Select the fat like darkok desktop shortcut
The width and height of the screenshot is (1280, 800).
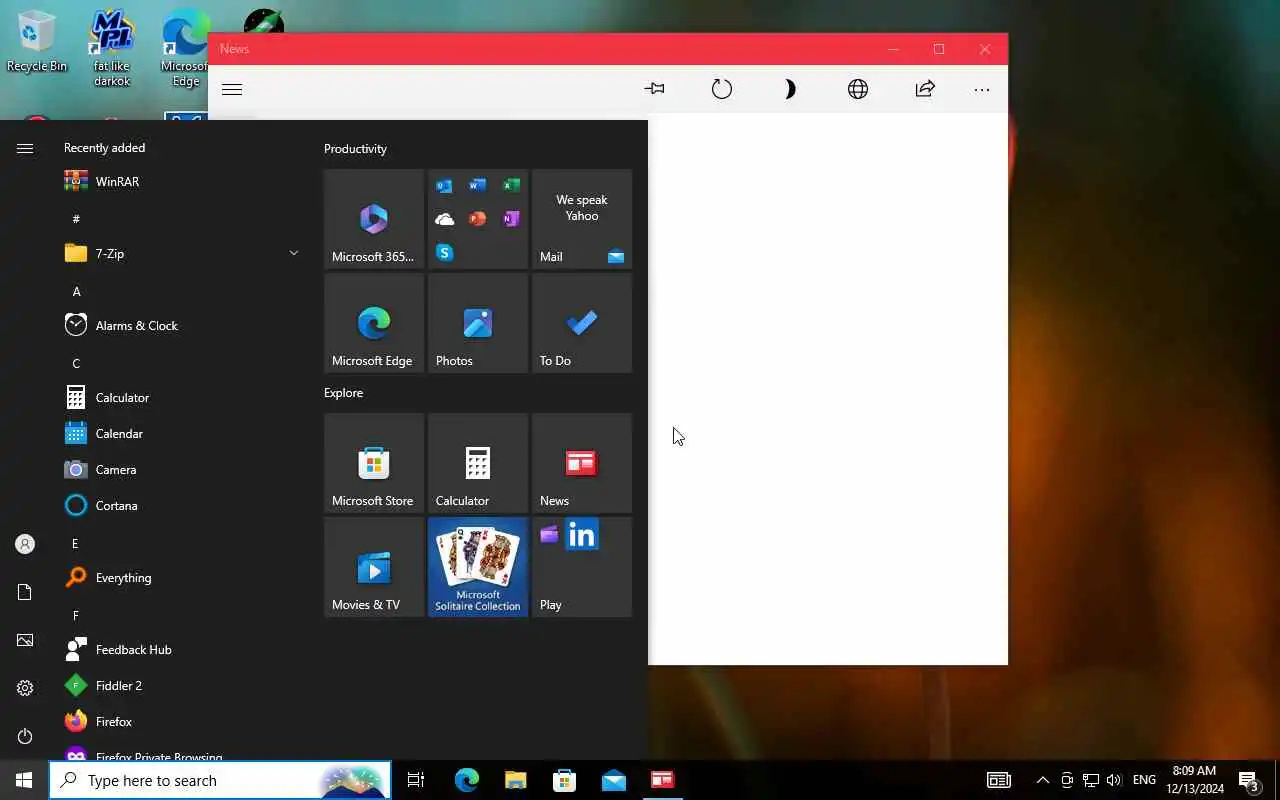[x=112, y=48]
